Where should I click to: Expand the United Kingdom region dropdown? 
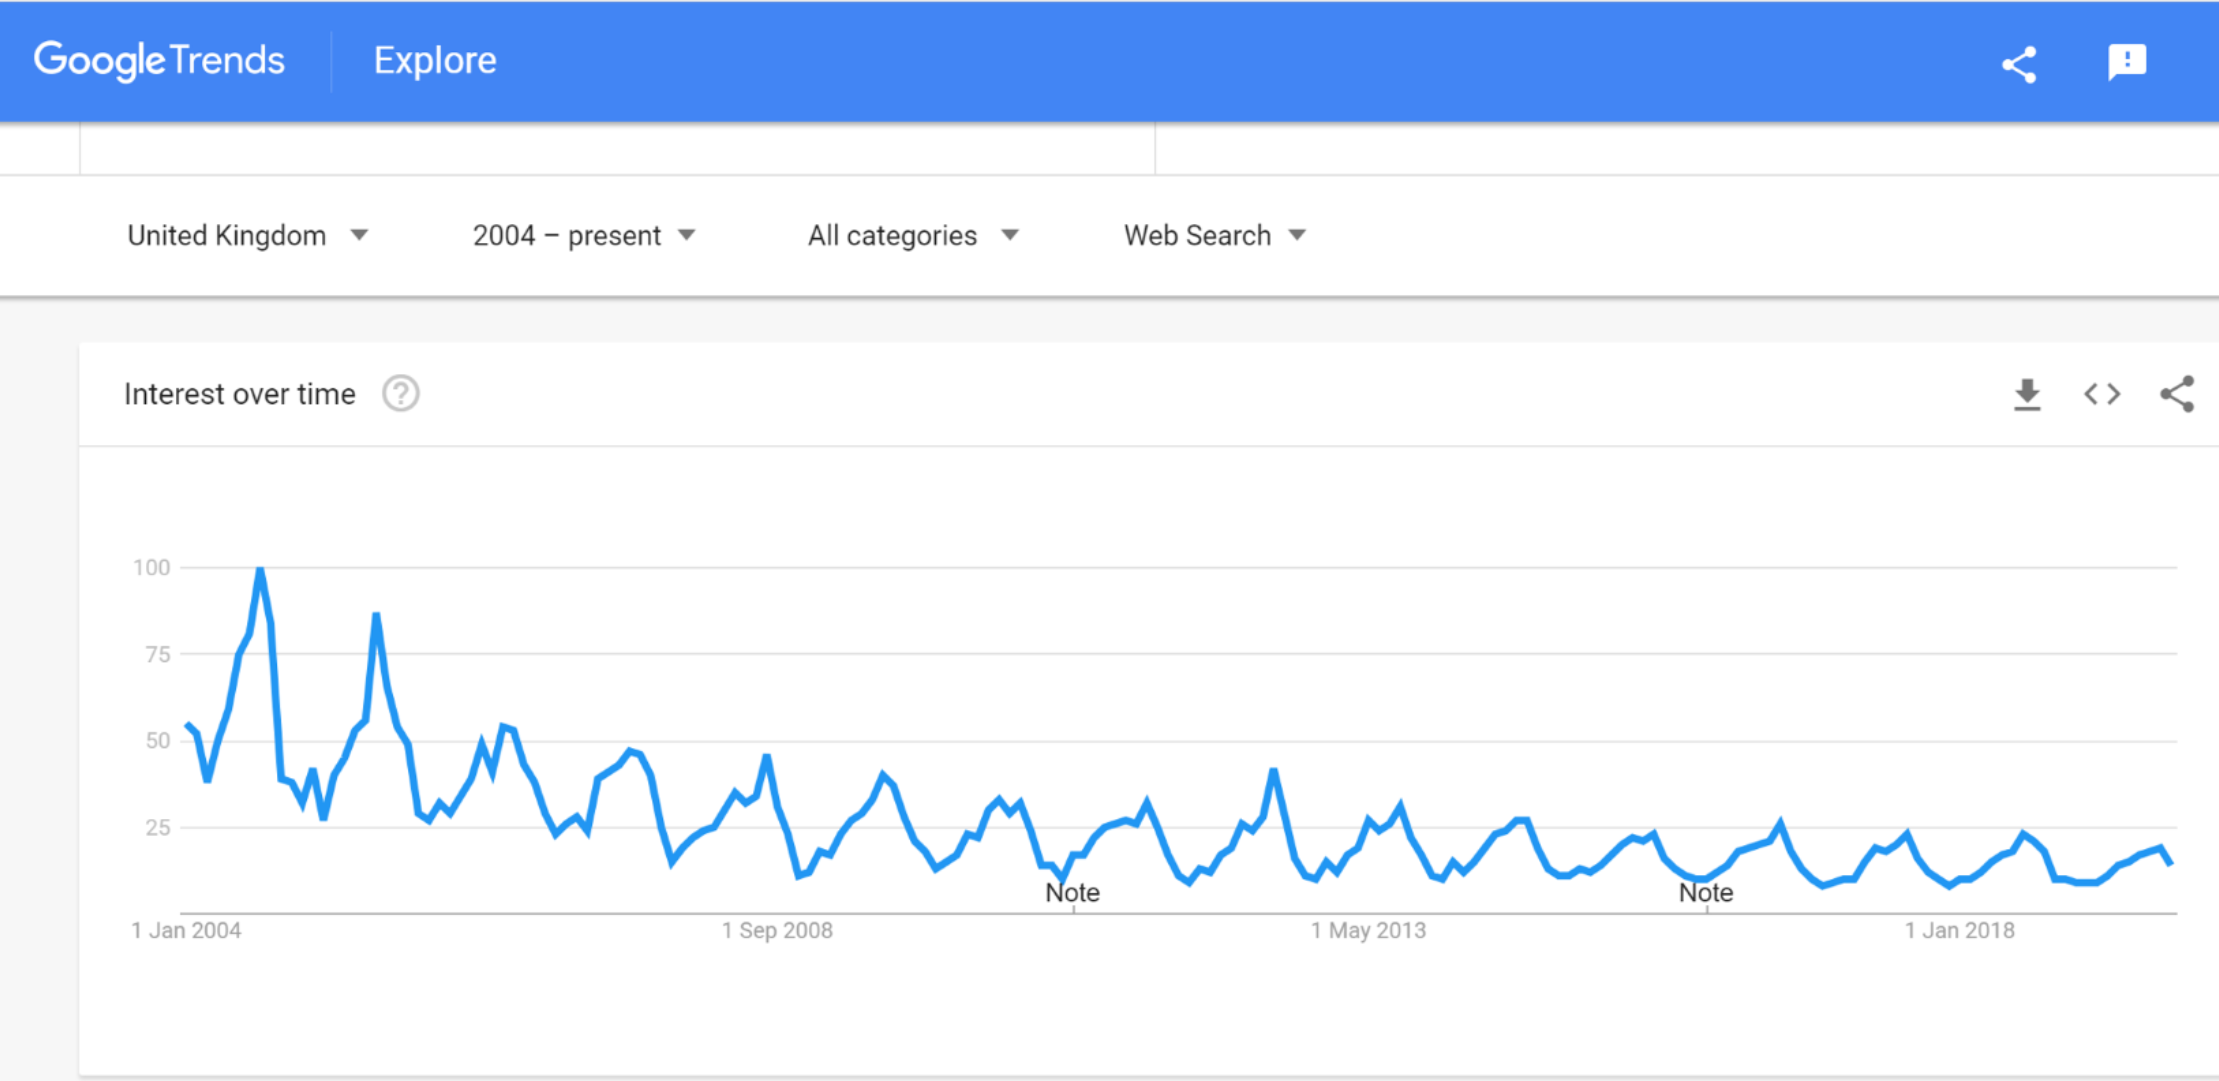[x=248, y=236]
